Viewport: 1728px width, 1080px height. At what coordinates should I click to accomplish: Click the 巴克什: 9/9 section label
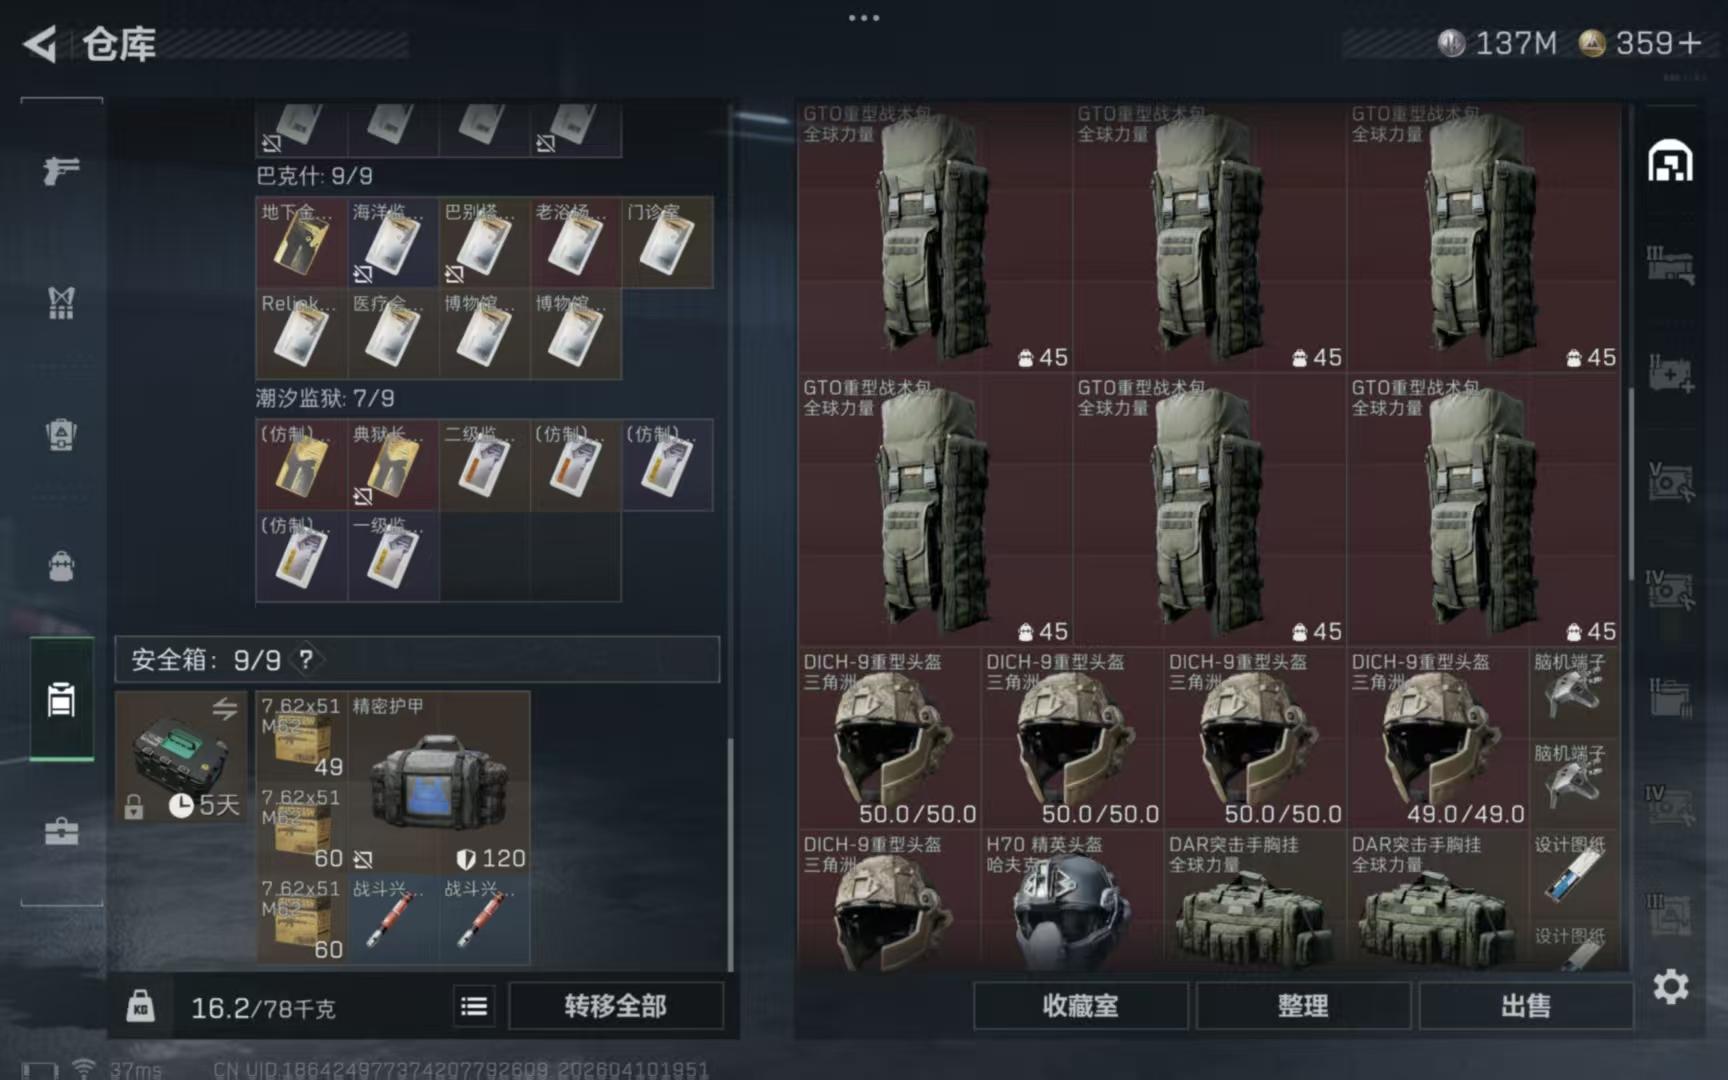coord(314,176)
